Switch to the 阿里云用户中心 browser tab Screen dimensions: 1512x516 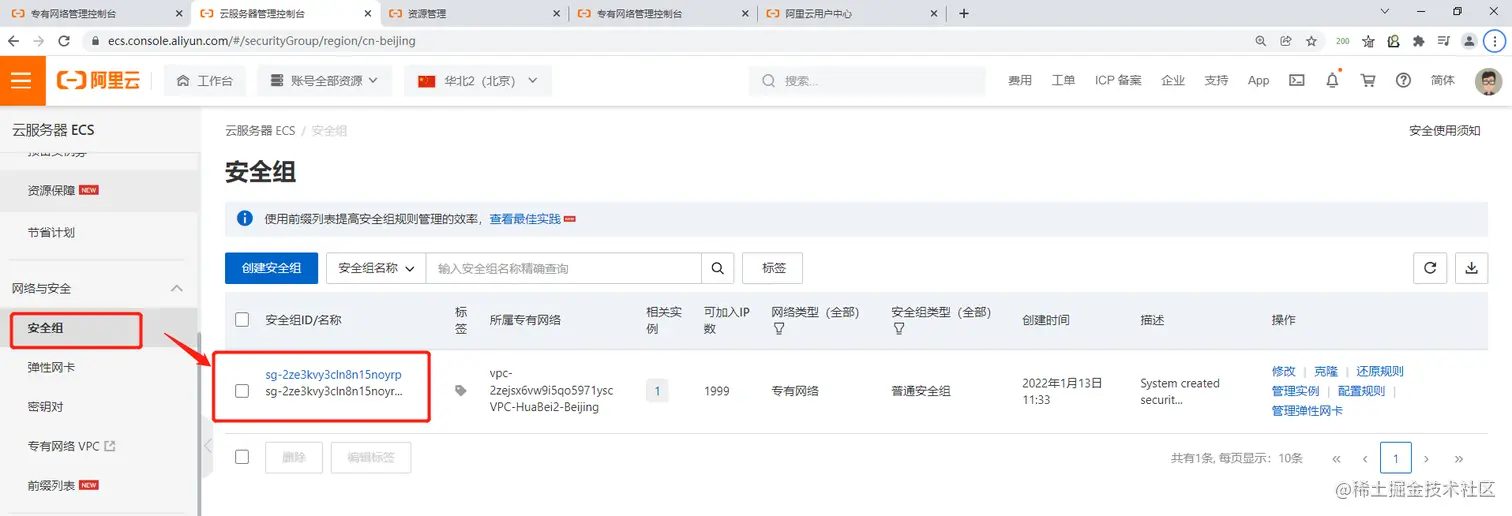[x=852, y=14]
